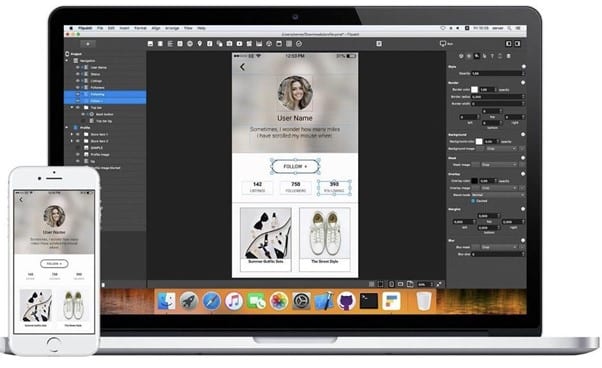602x368 pixels.
Task: Toggle visibility of Followers layer
Action: pyautogui.click(x=78, y=87)
